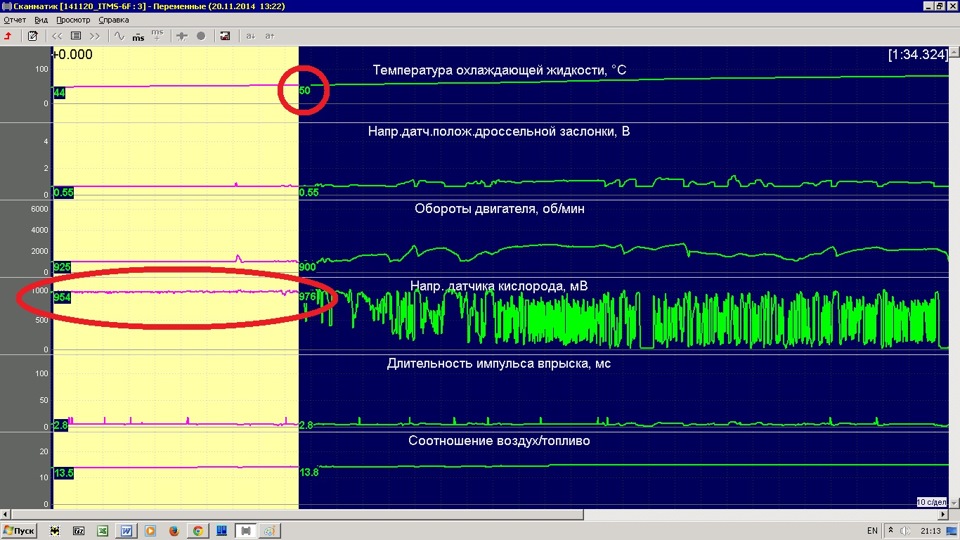Click the volume speaker tray icon

(906, 531)
